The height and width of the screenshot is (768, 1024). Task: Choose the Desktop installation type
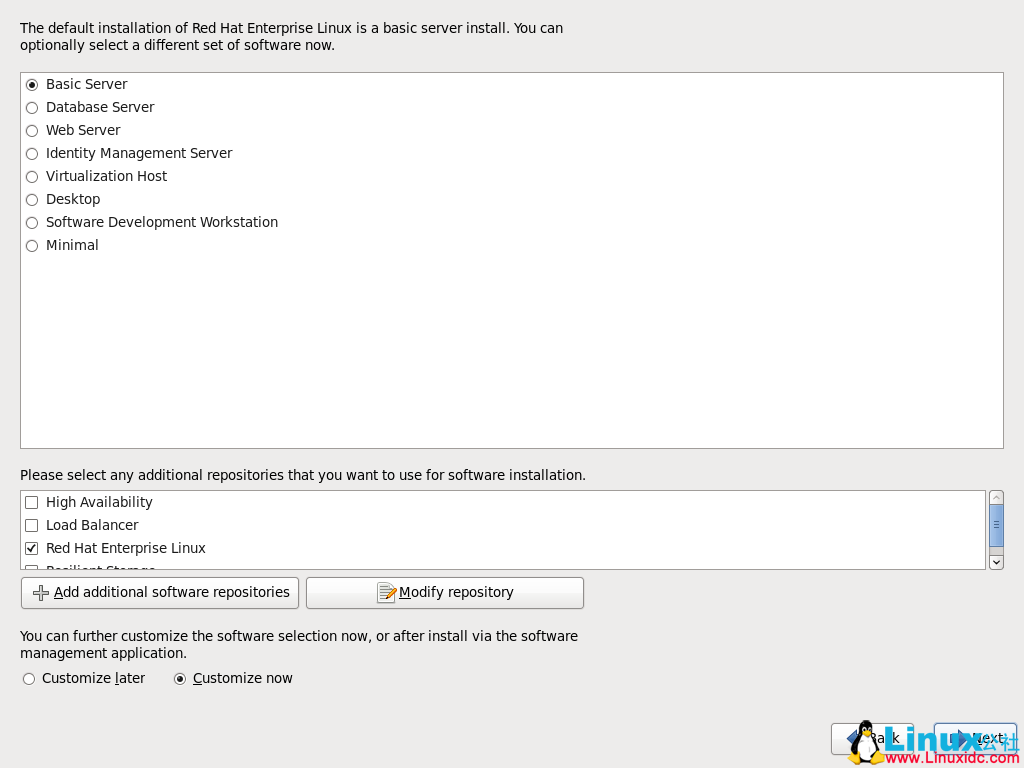tap(31, 199)
